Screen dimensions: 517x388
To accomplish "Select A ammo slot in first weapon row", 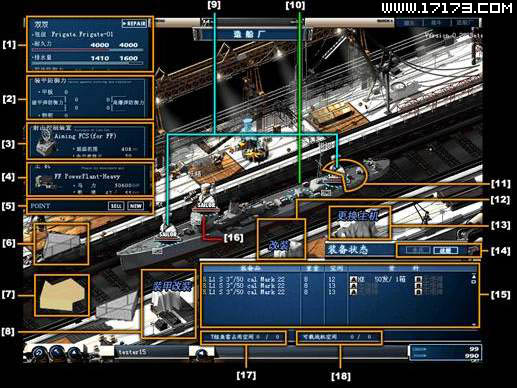I will point(354,279).
